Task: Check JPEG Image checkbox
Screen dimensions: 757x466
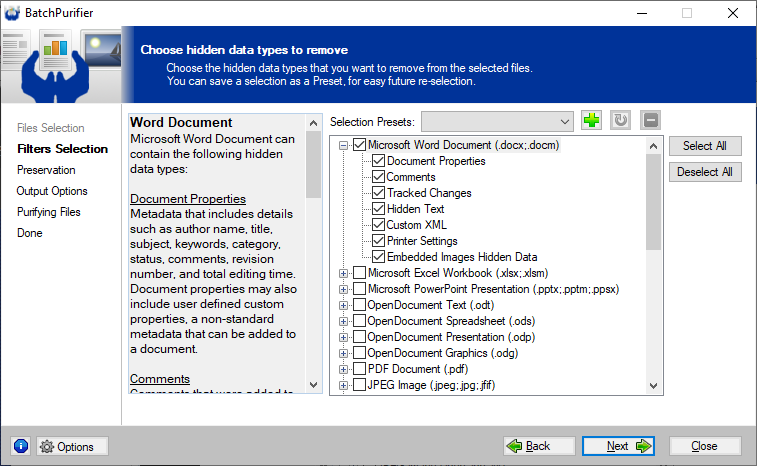Action: [x=359, y=385]
